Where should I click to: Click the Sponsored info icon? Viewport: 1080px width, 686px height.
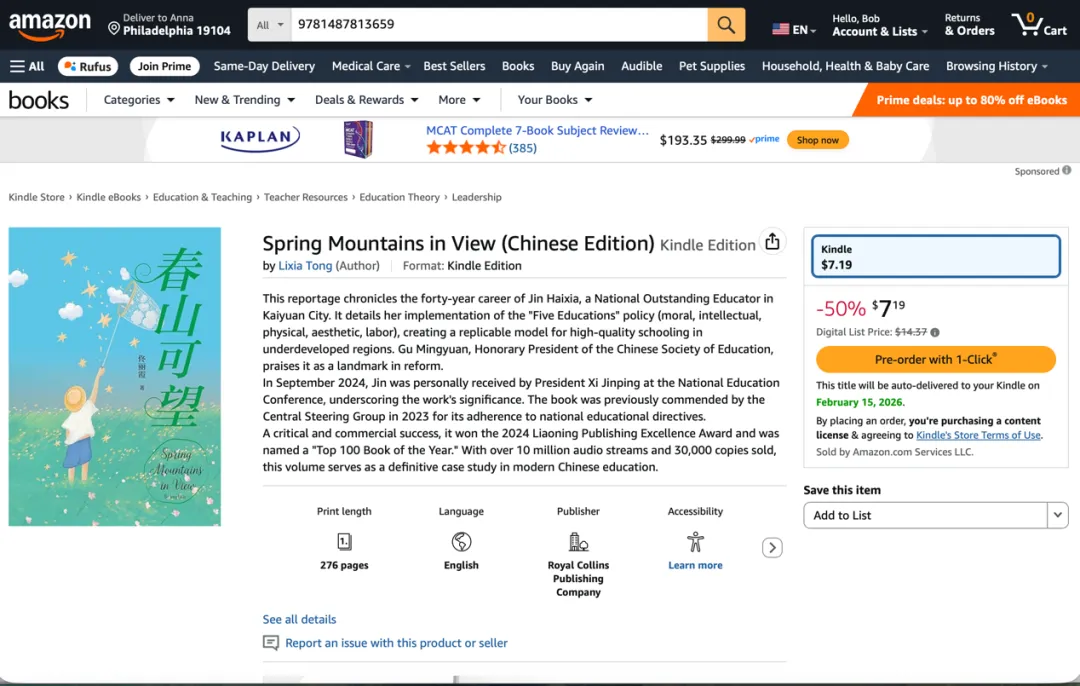click(1067, 171)
